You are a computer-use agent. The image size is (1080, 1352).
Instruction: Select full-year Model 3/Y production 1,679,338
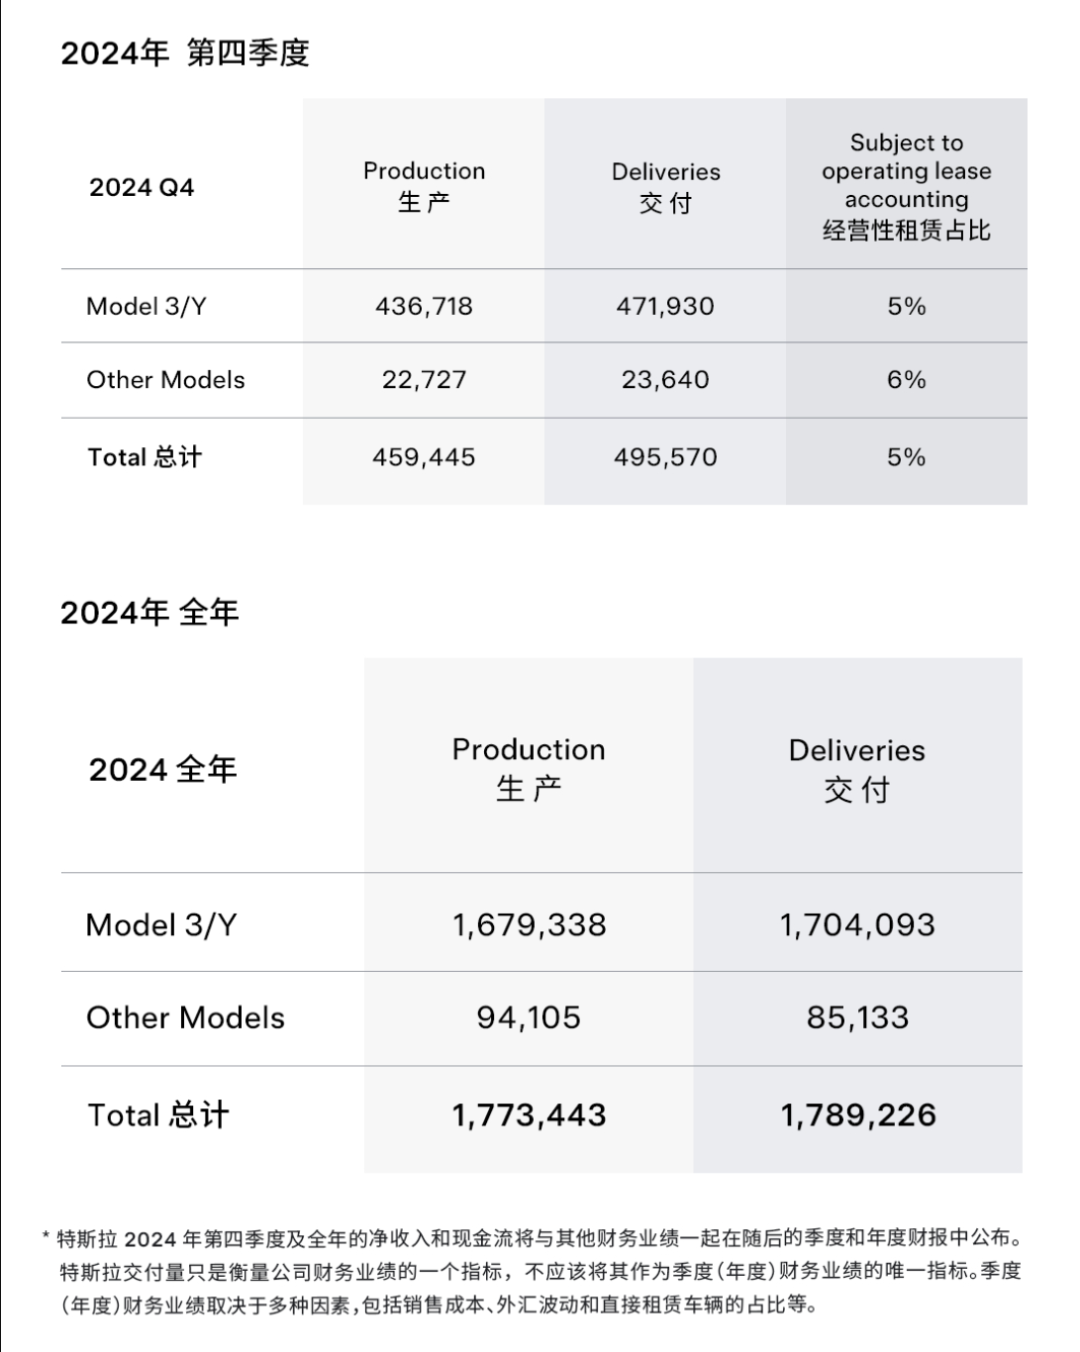pos(529,925)
